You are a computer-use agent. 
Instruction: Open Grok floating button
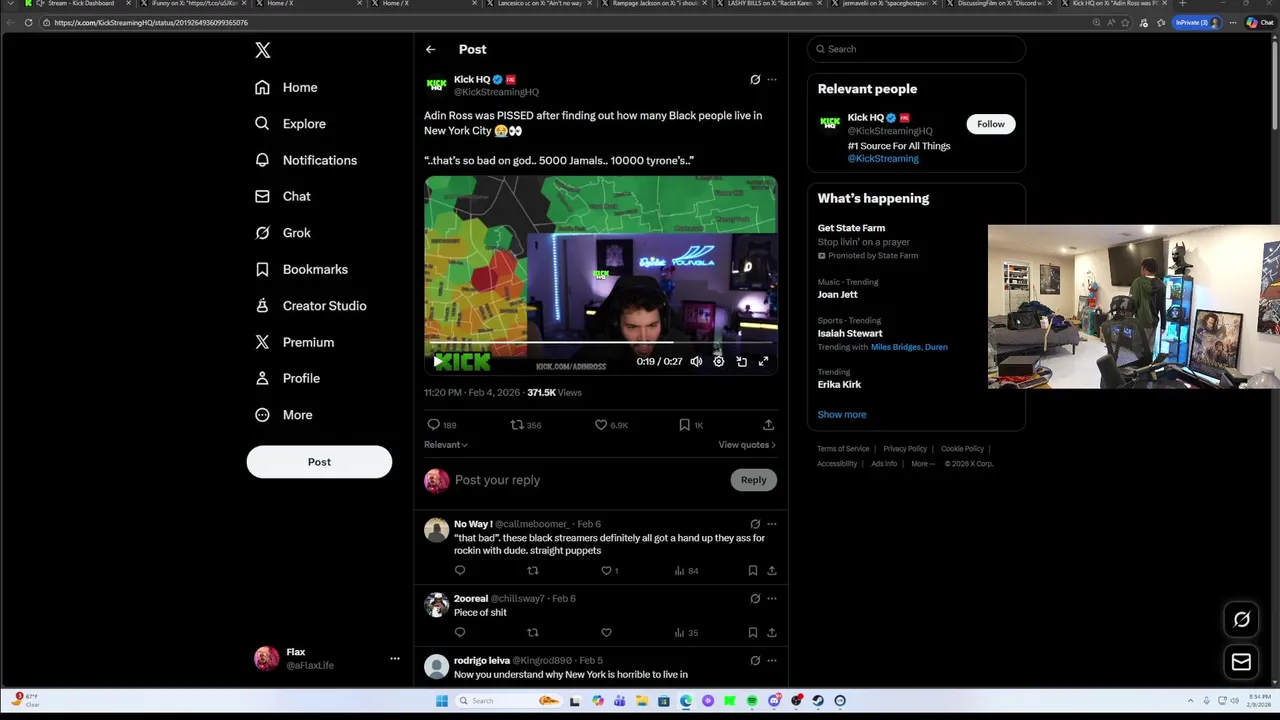1241,620
